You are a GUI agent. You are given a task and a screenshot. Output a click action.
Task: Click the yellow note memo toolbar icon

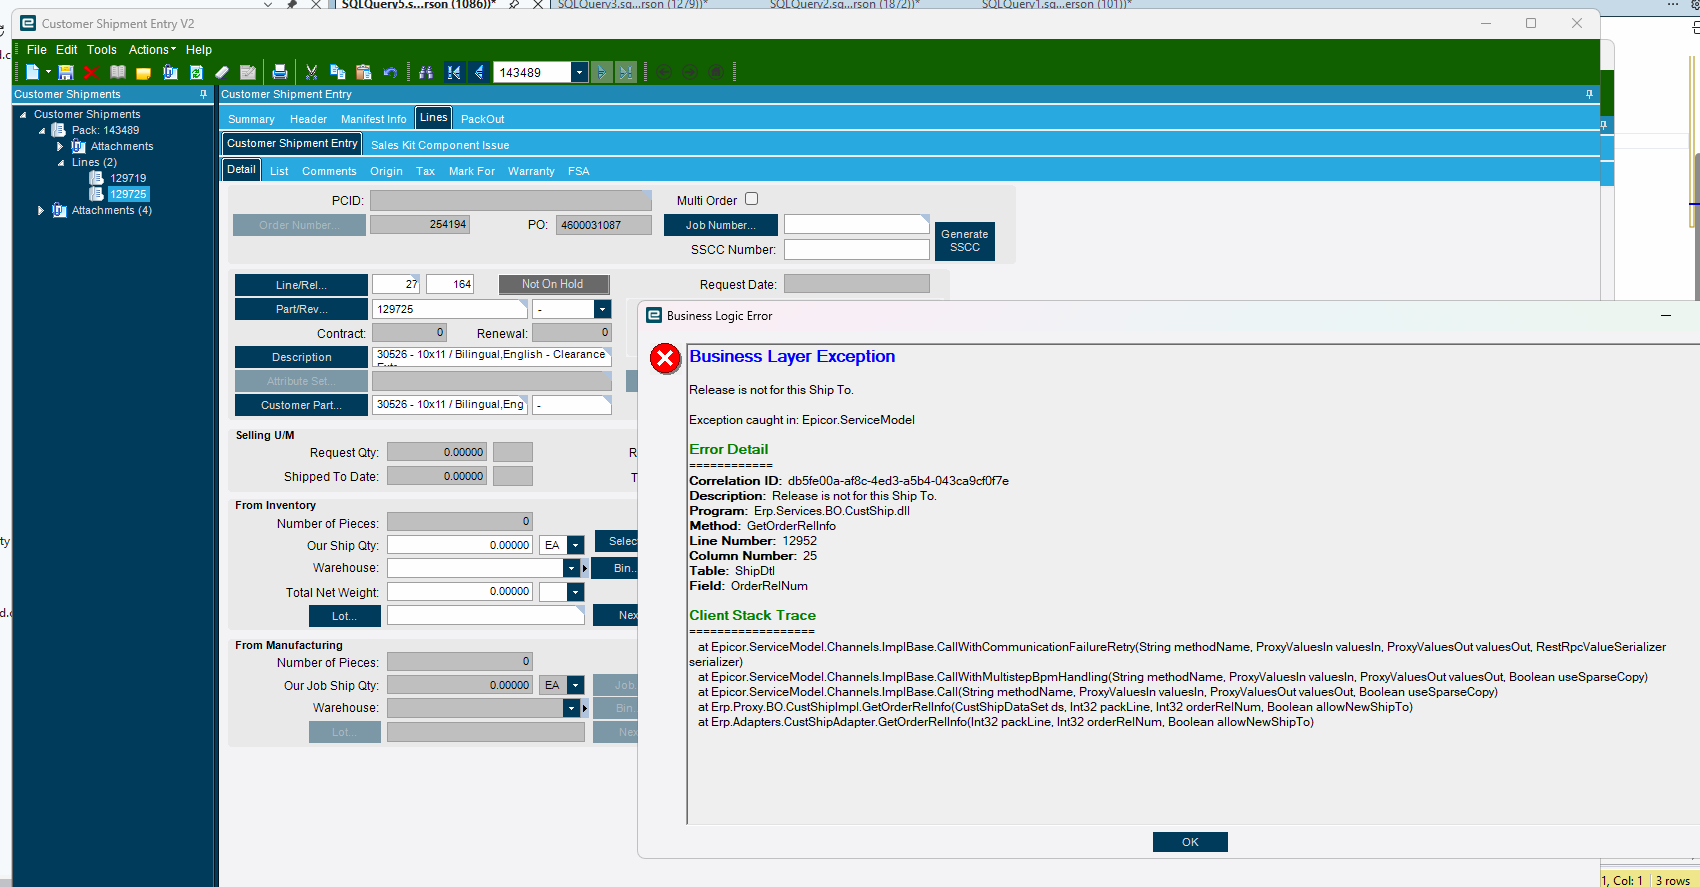pos(143,72)
